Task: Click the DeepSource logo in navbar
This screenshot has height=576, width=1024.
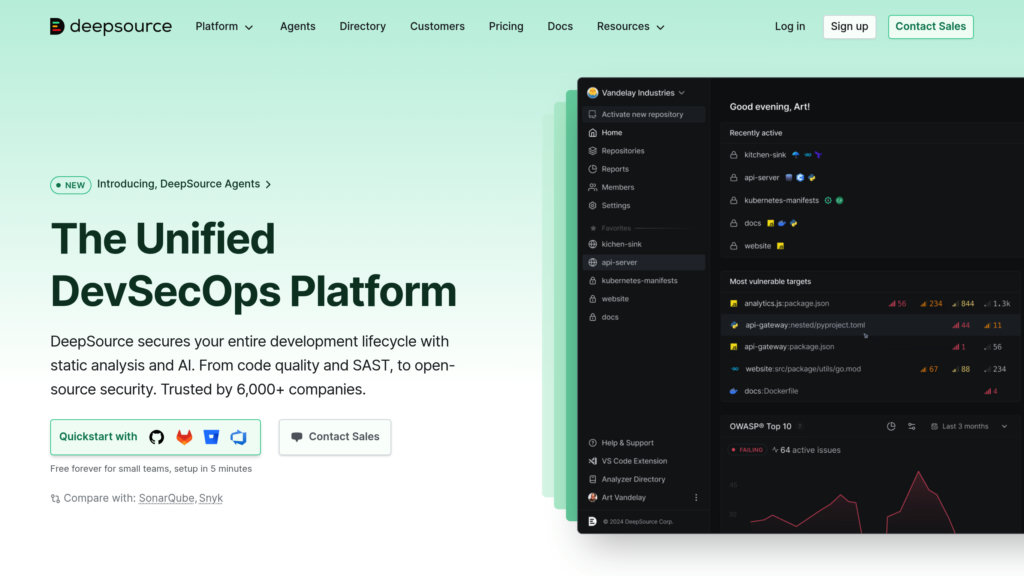Action: click(111, 27)
